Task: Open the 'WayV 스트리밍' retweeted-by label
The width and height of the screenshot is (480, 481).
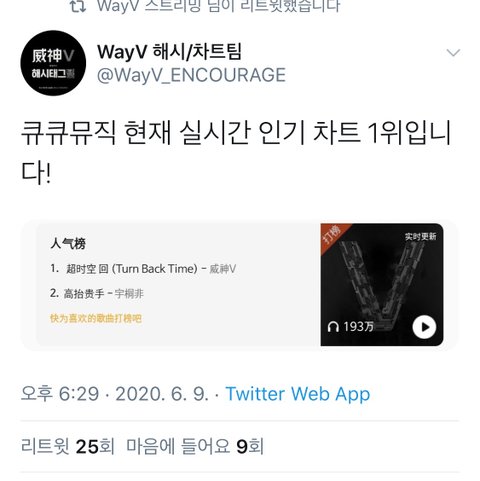Action: click(x=218, y=6)
